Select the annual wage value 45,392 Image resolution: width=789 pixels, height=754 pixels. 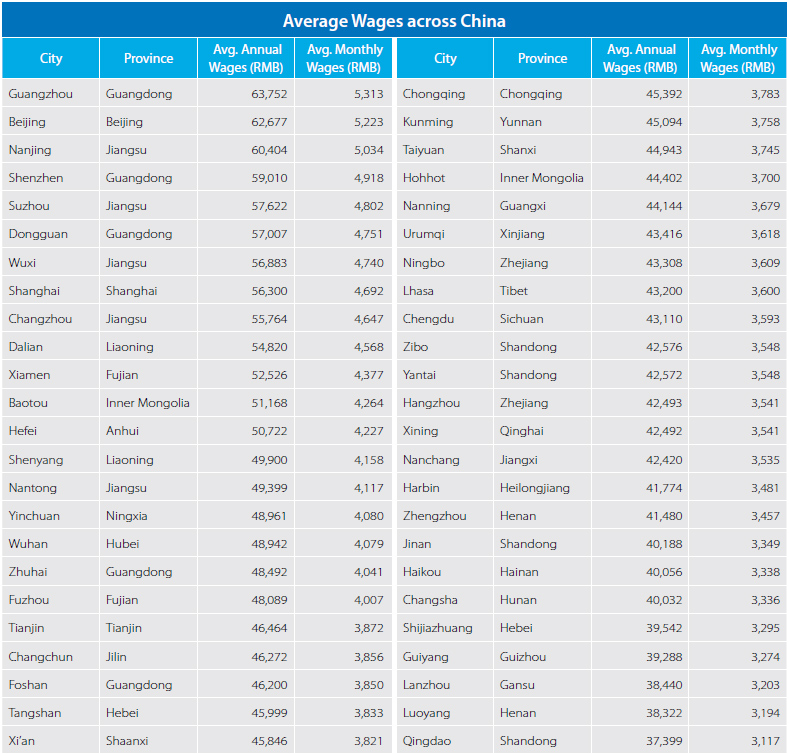pos(657,94)
